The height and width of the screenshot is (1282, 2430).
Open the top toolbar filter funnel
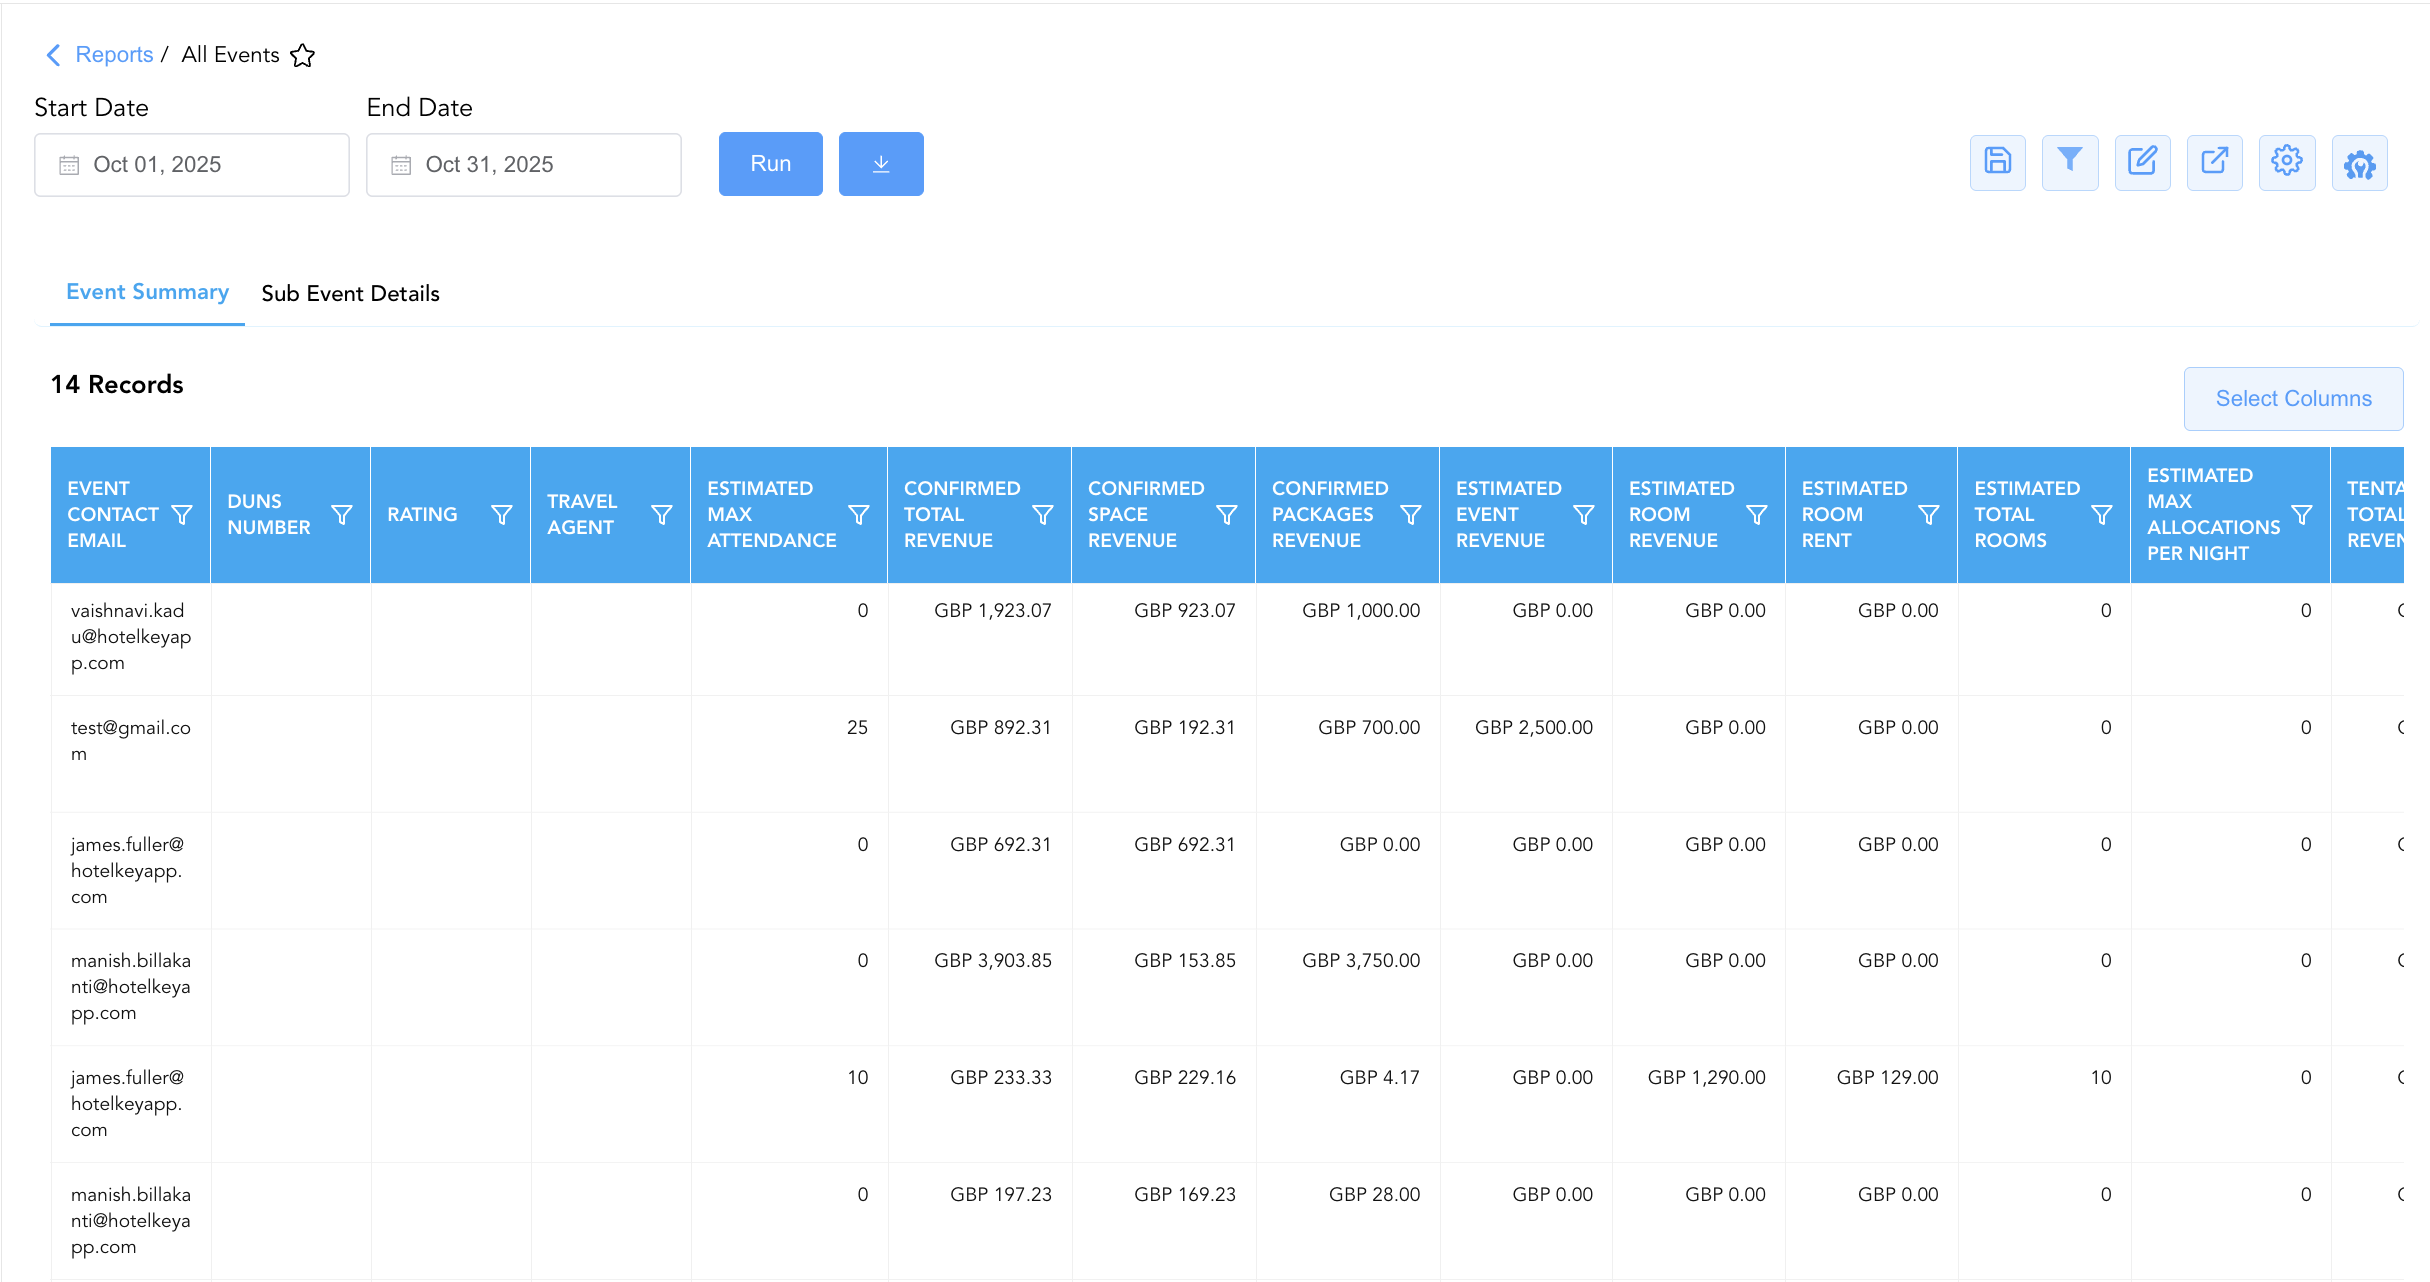tap(2069, 162)
